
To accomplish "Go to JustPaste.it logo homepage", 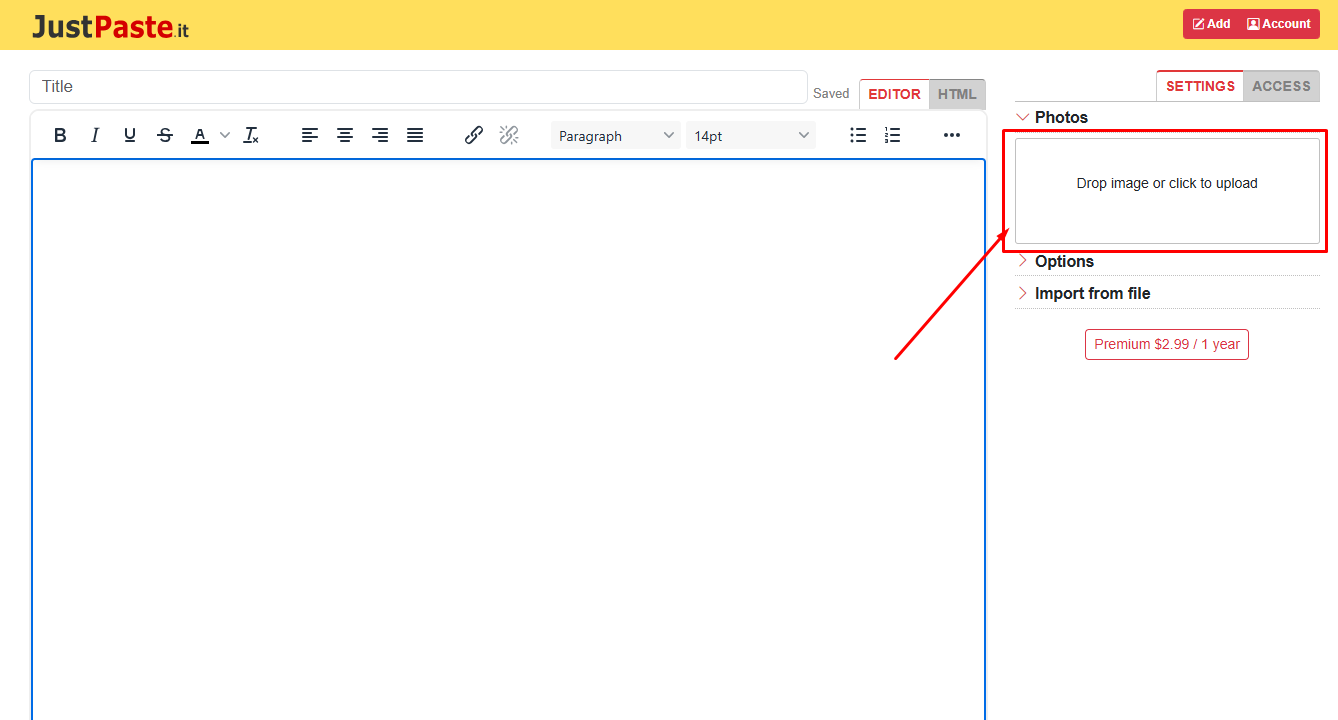I will click(110, 27).
